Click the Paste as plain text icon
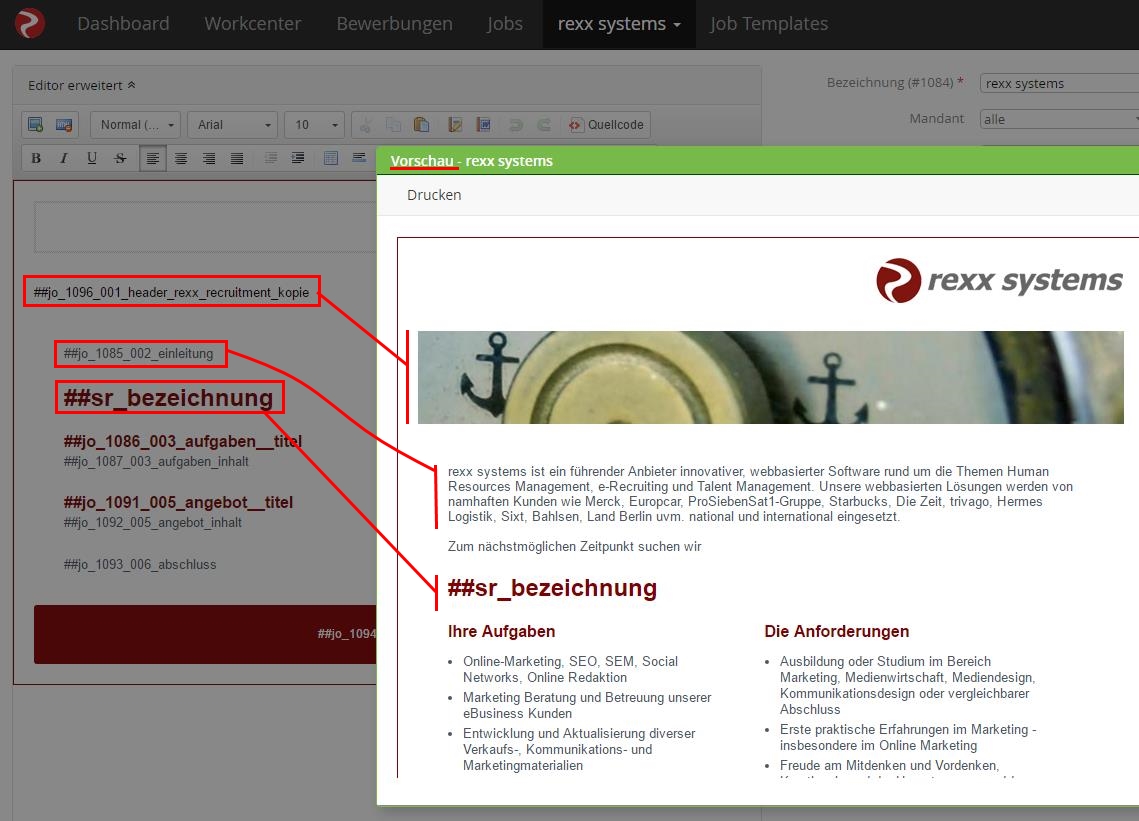1139x821 pixels. pyautogui.click(x=455, y=125)
